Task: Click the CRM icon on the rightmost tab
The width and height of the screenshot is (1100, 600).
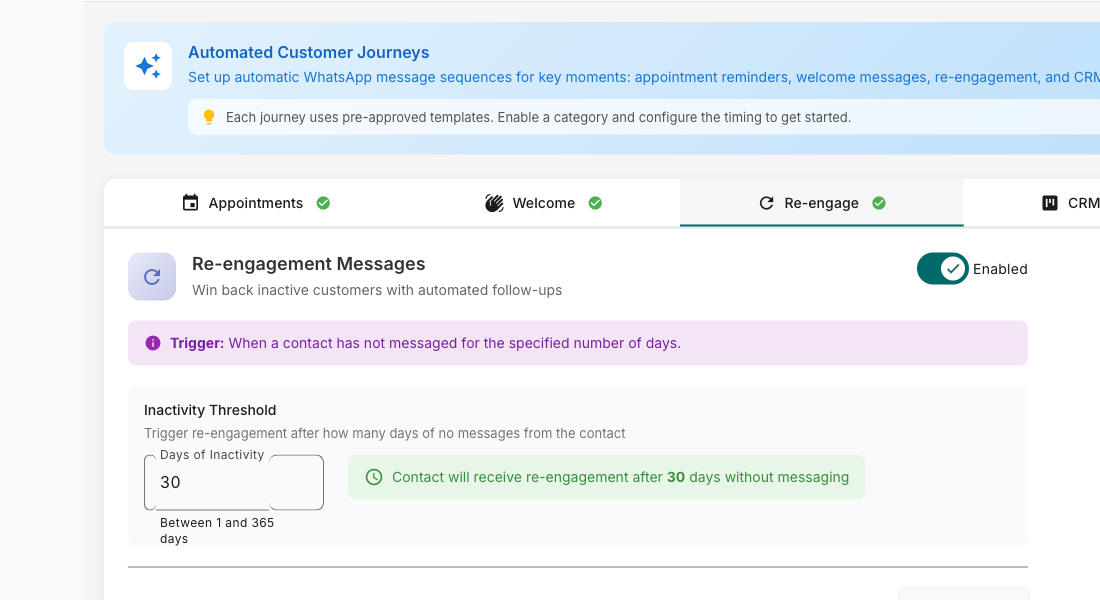Action: 1049,202
